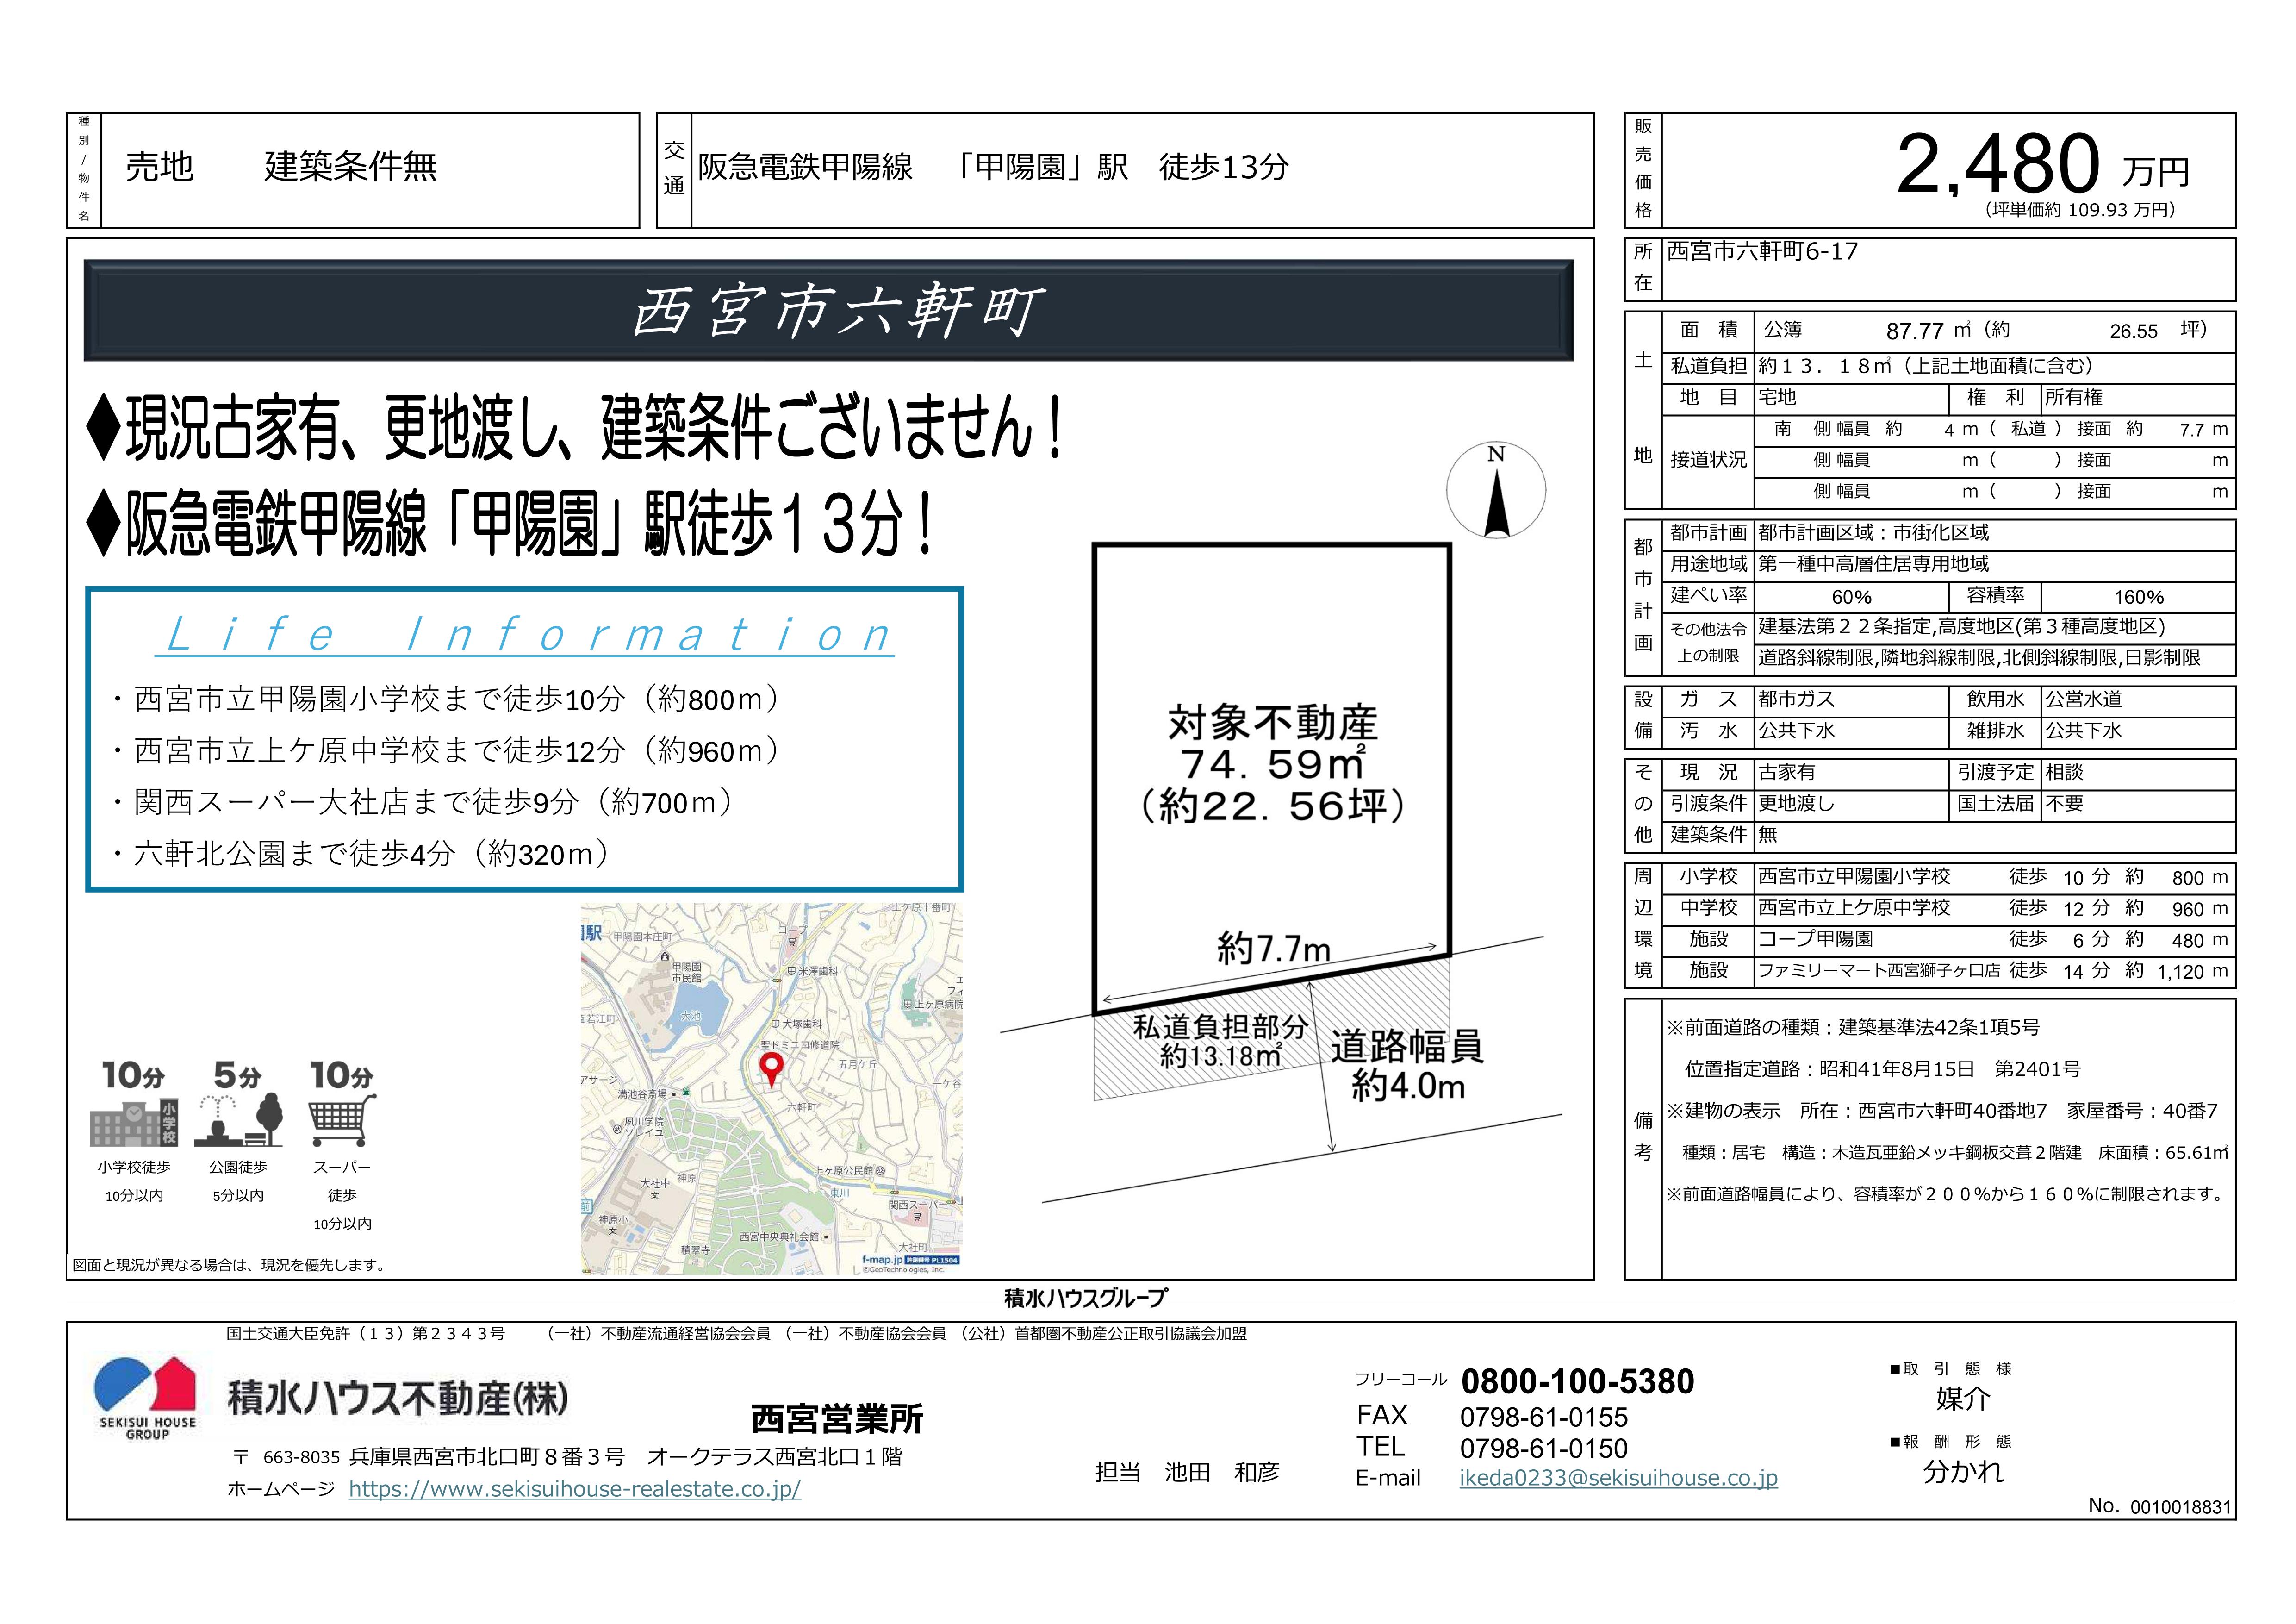2296x1624 pixels.
Task: Open the sekisuihouse-realestate.co.jp homepage link
Action: pyautogui.click(x=574, y=1489)
